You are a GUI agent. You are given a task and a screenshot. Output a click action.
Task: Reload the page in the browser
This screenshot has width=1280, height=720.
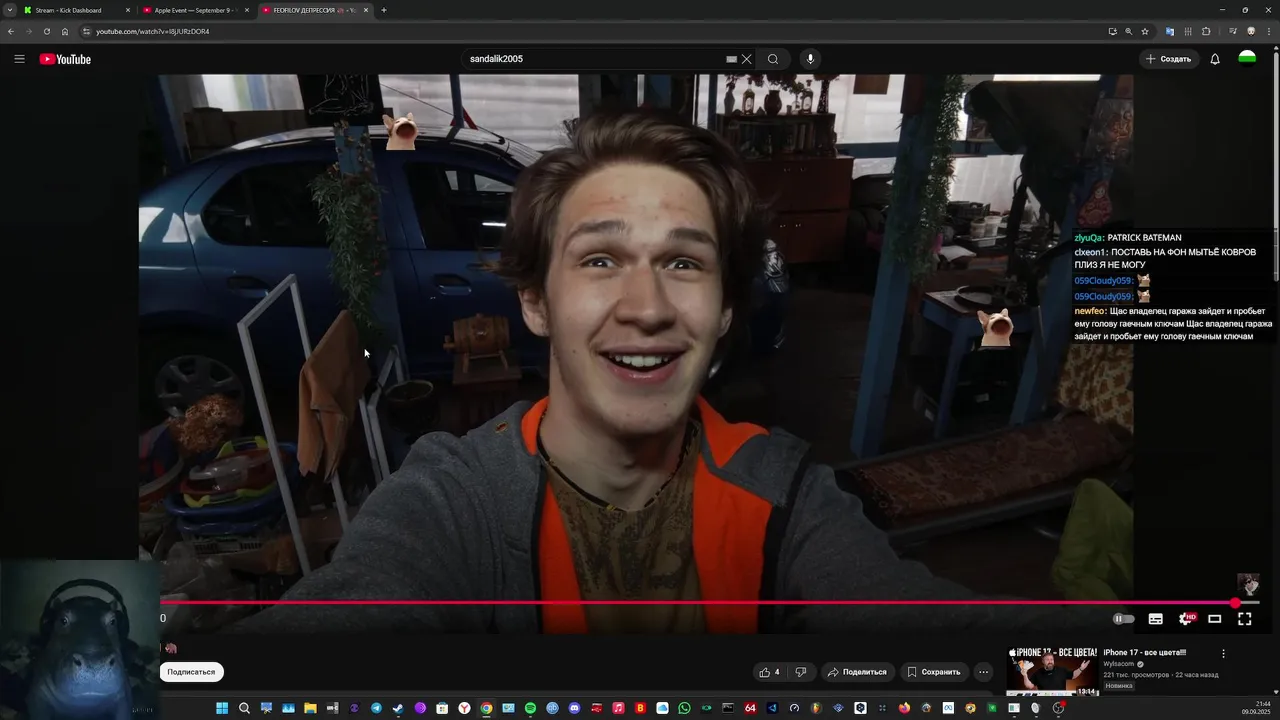click(x=46, y=31)
